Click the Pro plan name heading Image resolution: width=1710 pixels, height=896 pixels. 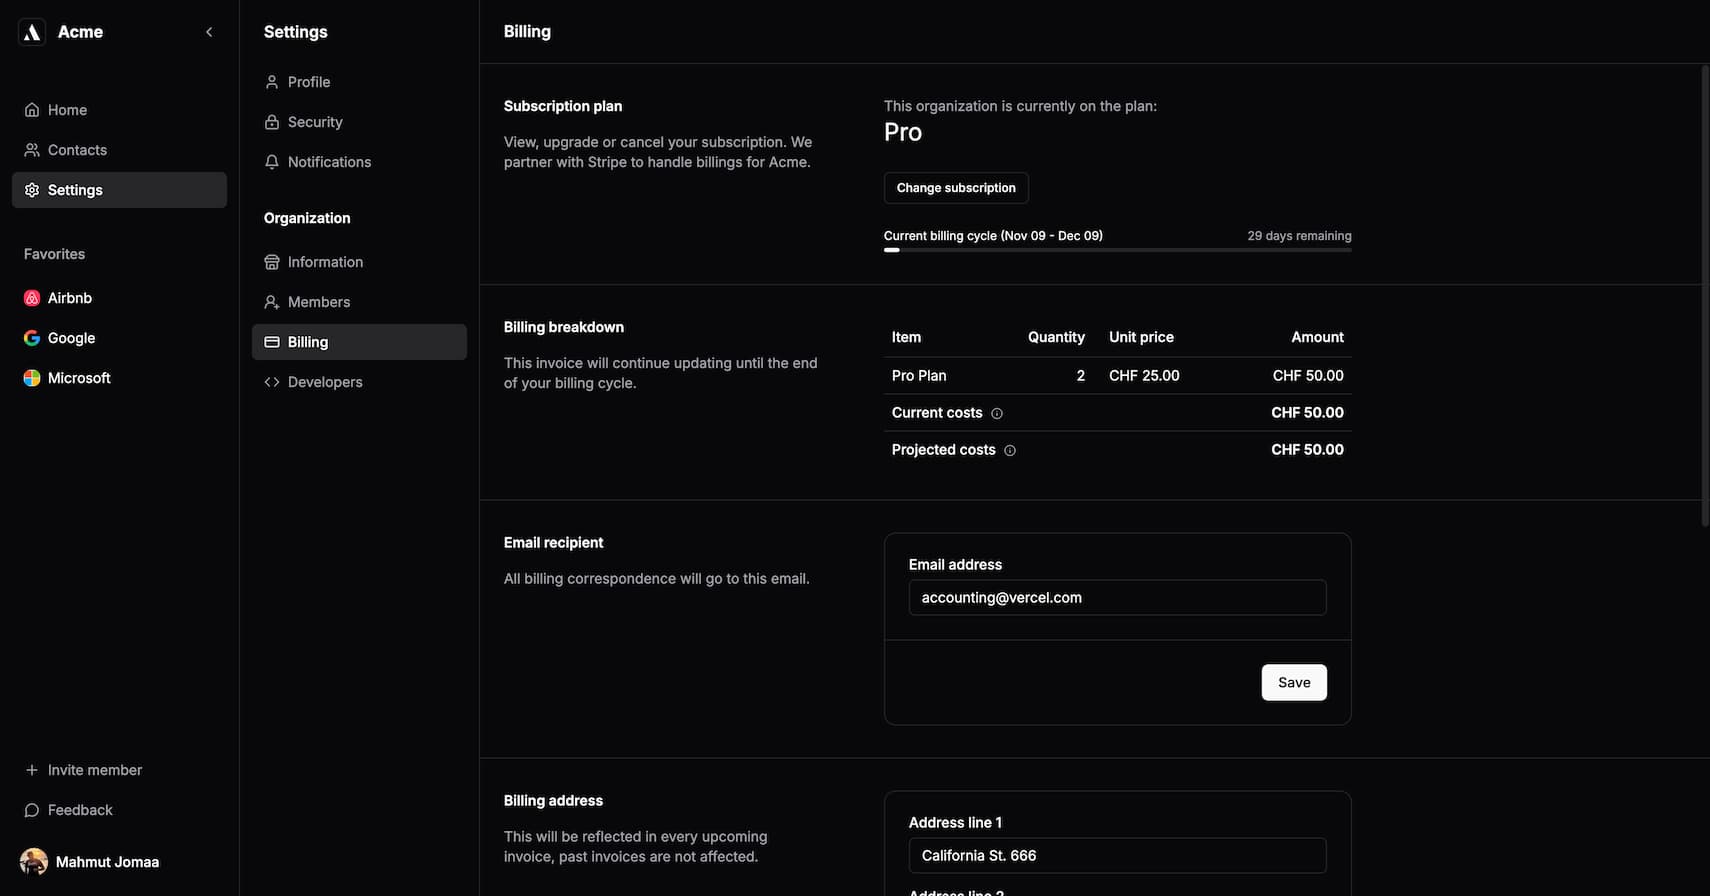(903, 132)
